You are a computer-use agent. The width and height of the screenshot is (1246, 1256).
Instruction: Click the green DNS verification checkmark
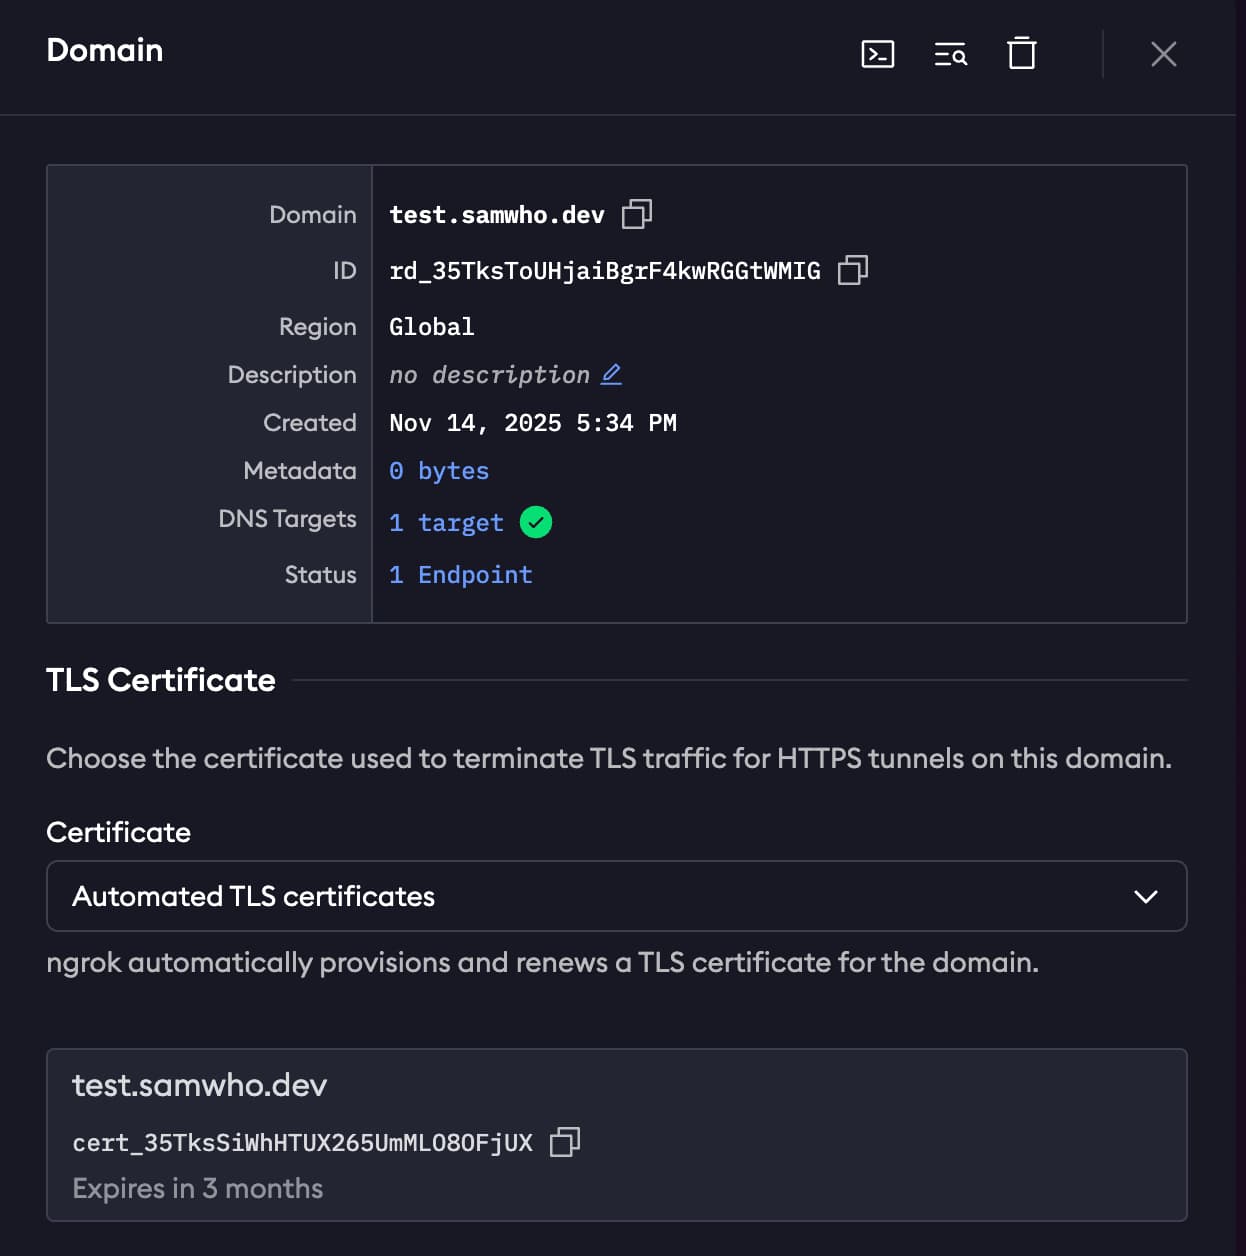pyautogui.click(x=536, y=521)
